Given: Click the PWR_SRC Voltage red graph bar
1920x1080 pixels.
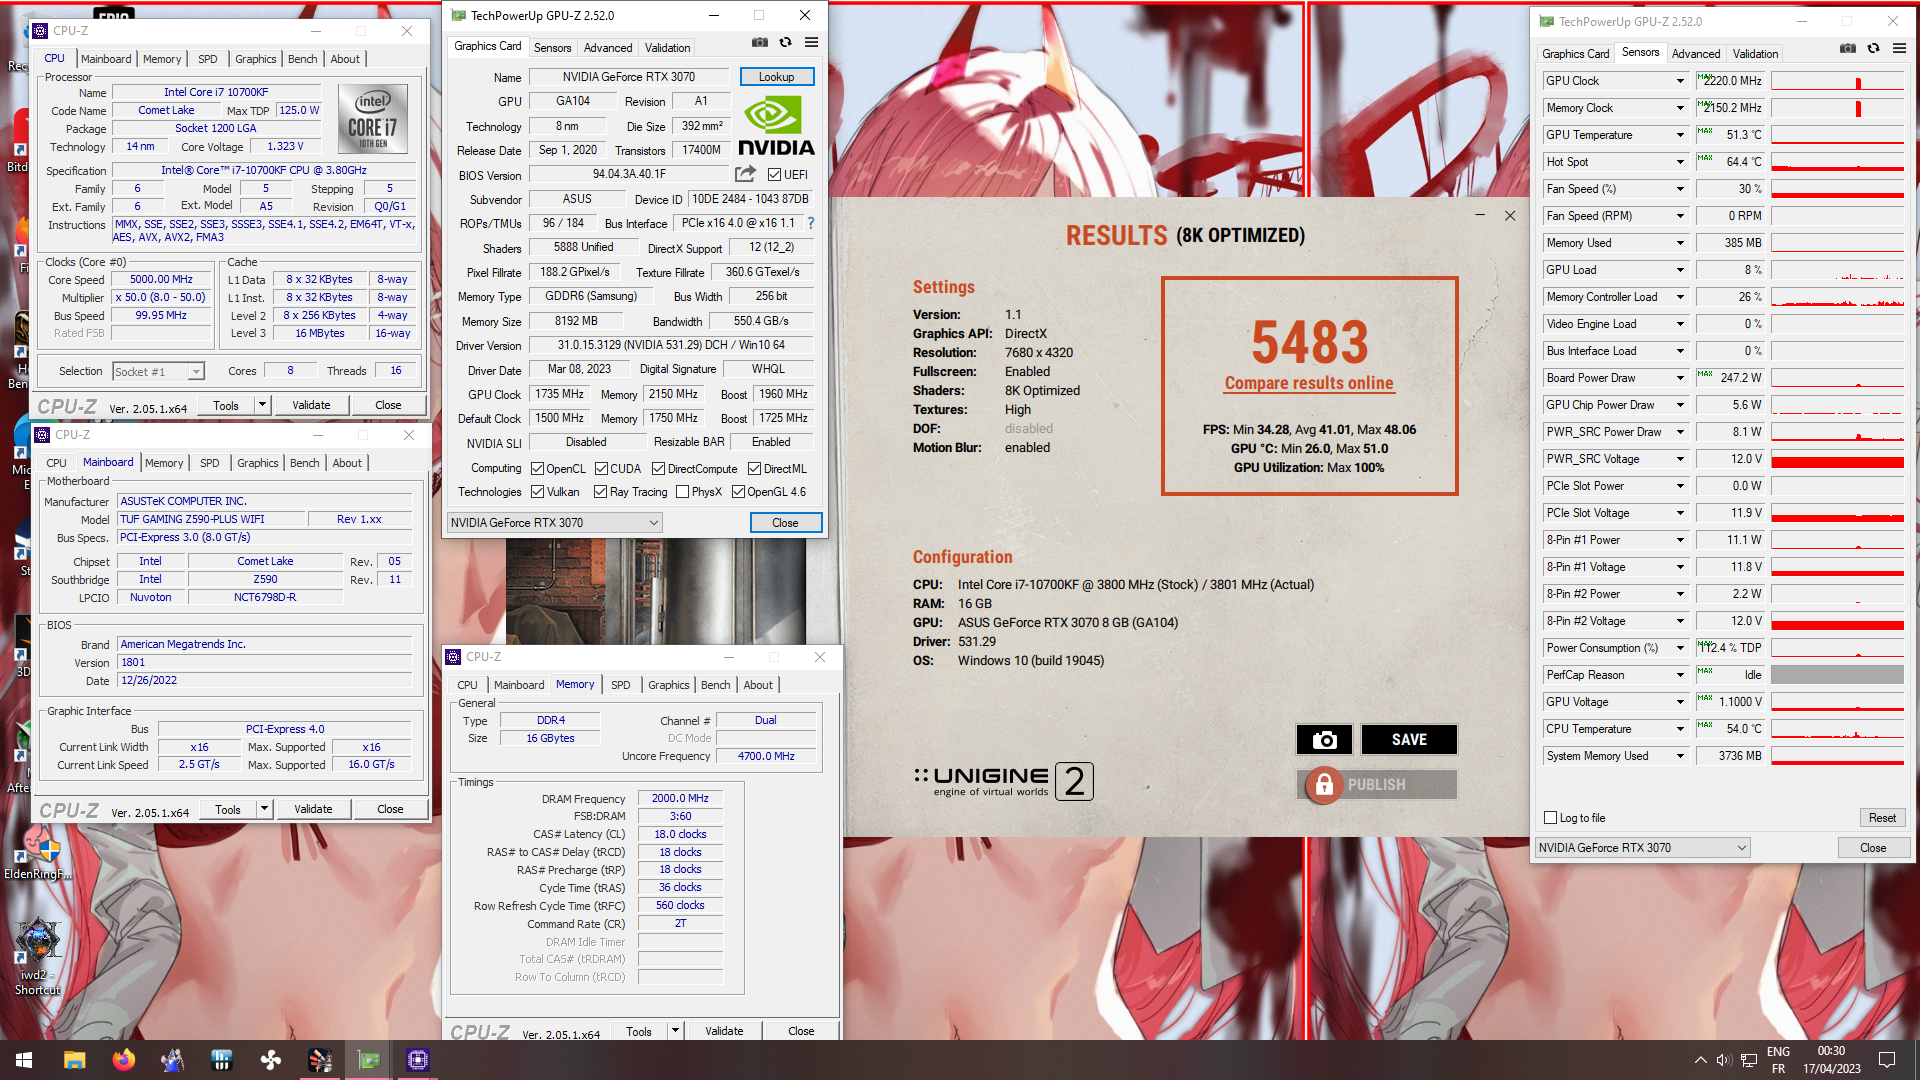Looking at the screenshot, I should coord(1837,460).
